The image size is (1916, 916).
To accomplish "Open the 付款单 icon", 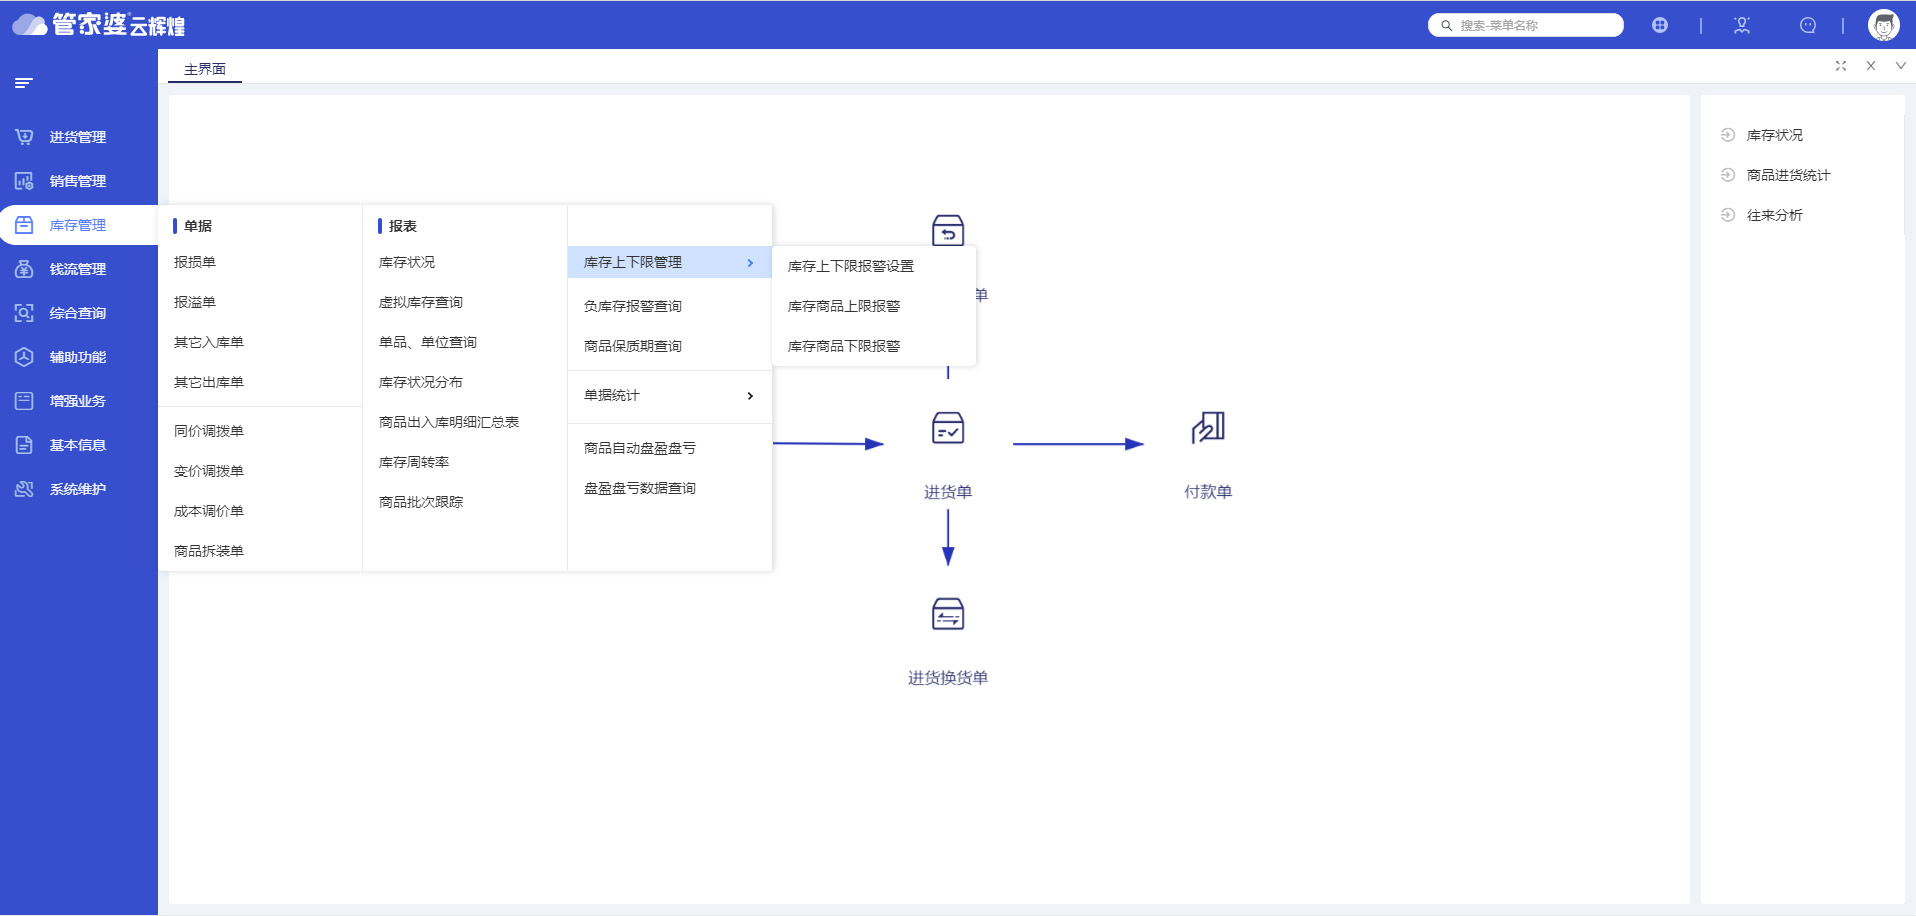I will click(x=1207, y=428).
